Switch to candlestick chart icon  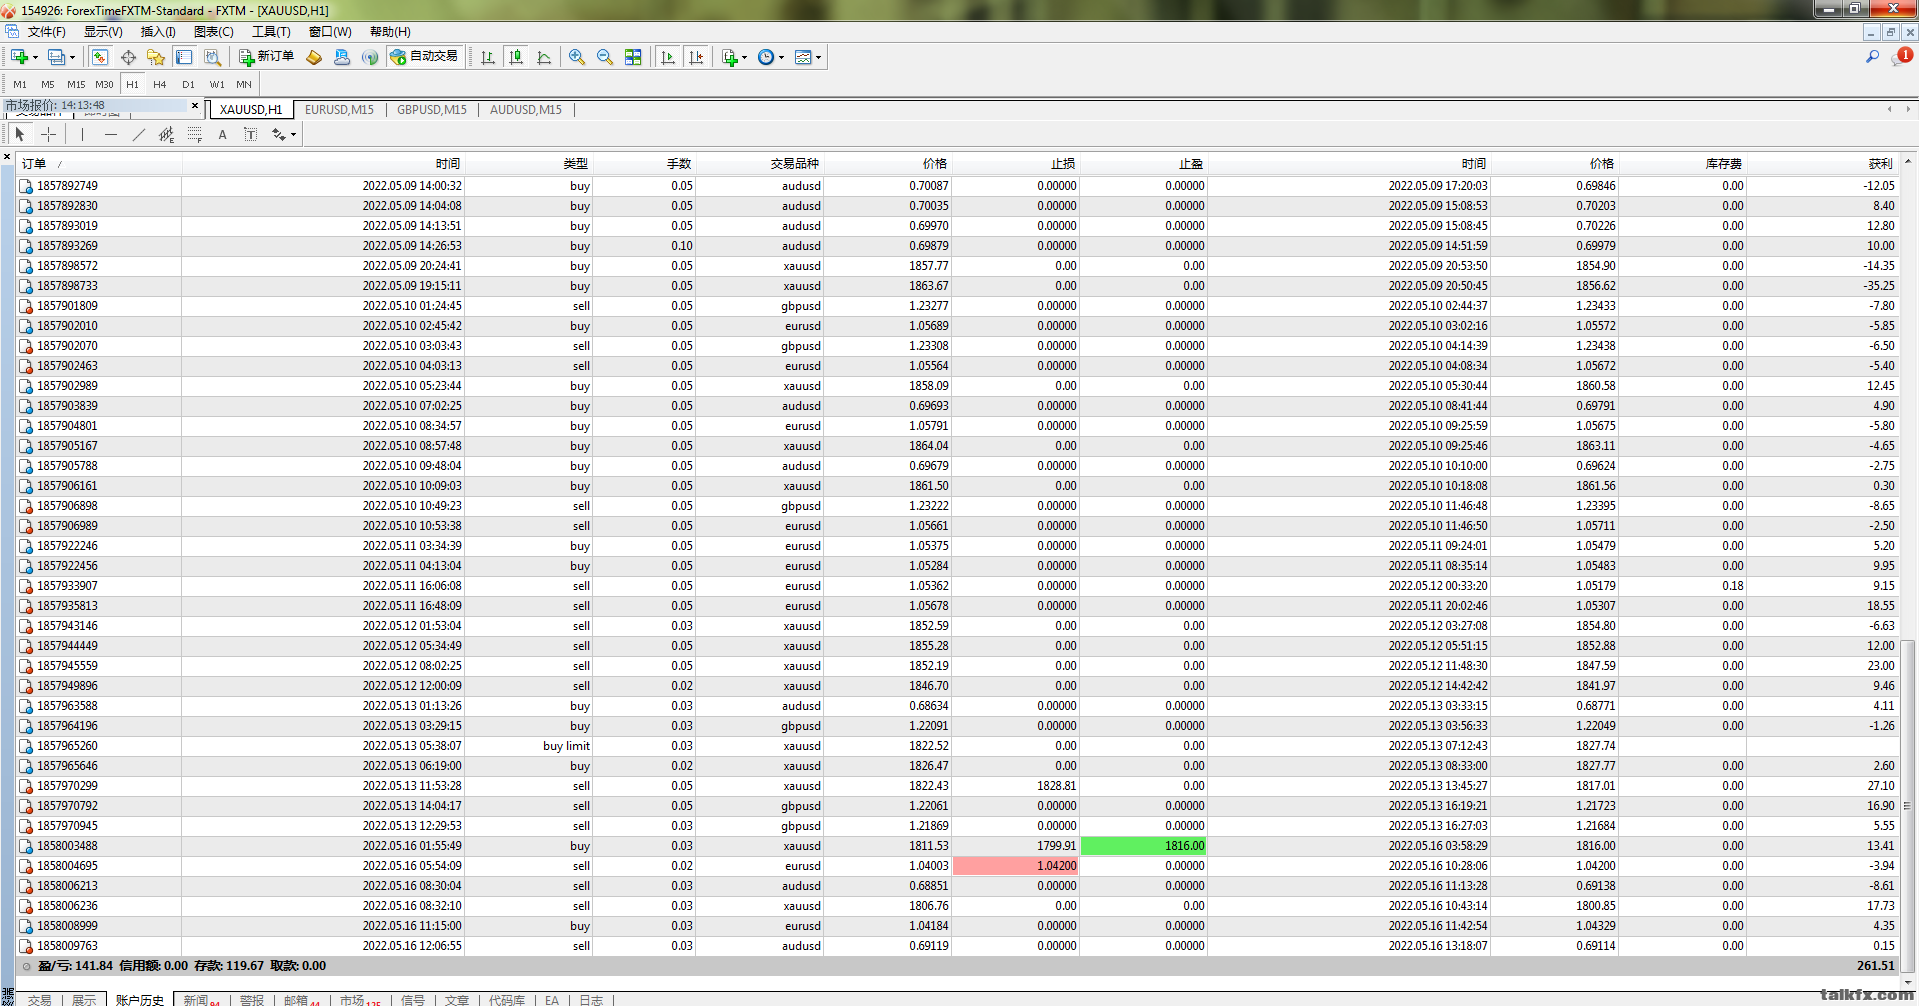(x=516, y=57)
